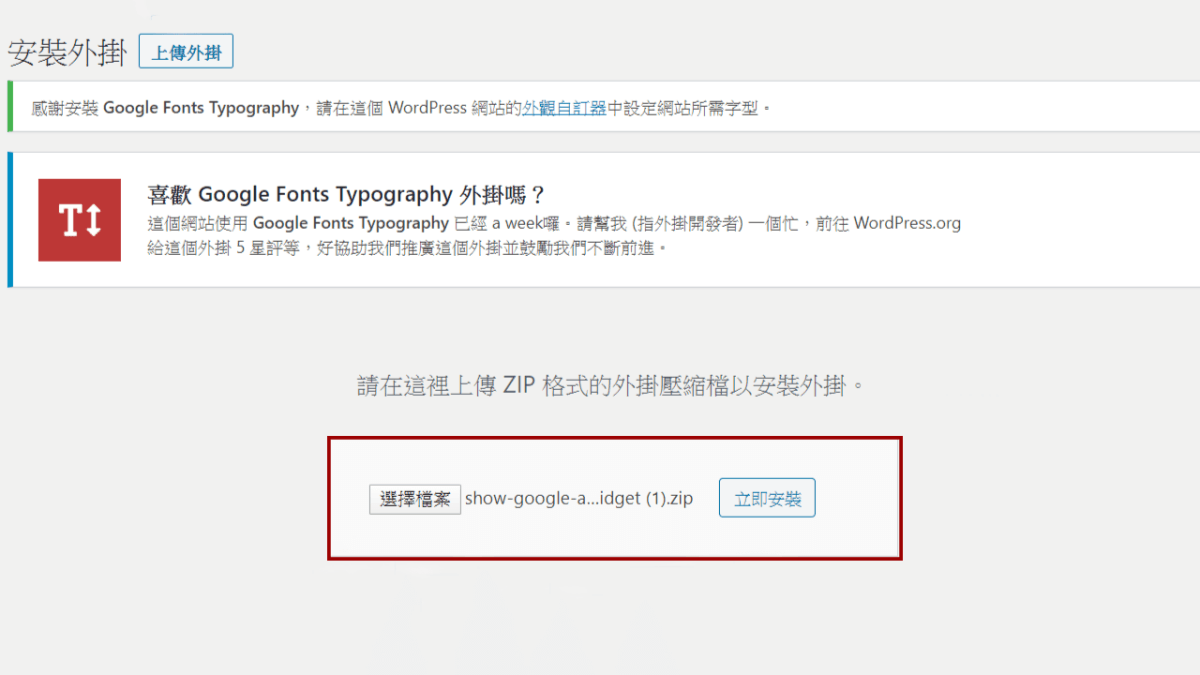This screenshot has height=675, width=1200.
Task: Click the 安裝外掛 page heading
Action: click(x=67, y=53)
